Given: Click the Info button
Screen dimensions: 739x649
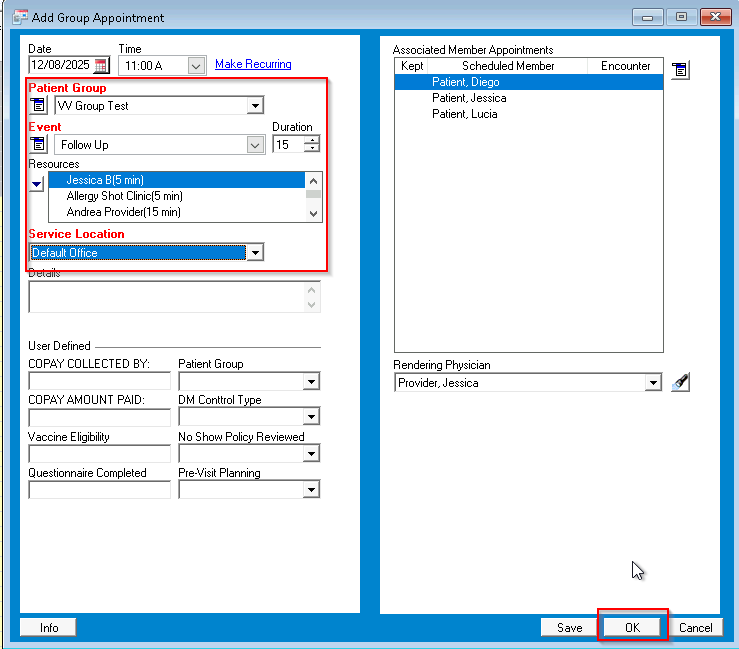Looking at the screenshot, I should 49,627.
